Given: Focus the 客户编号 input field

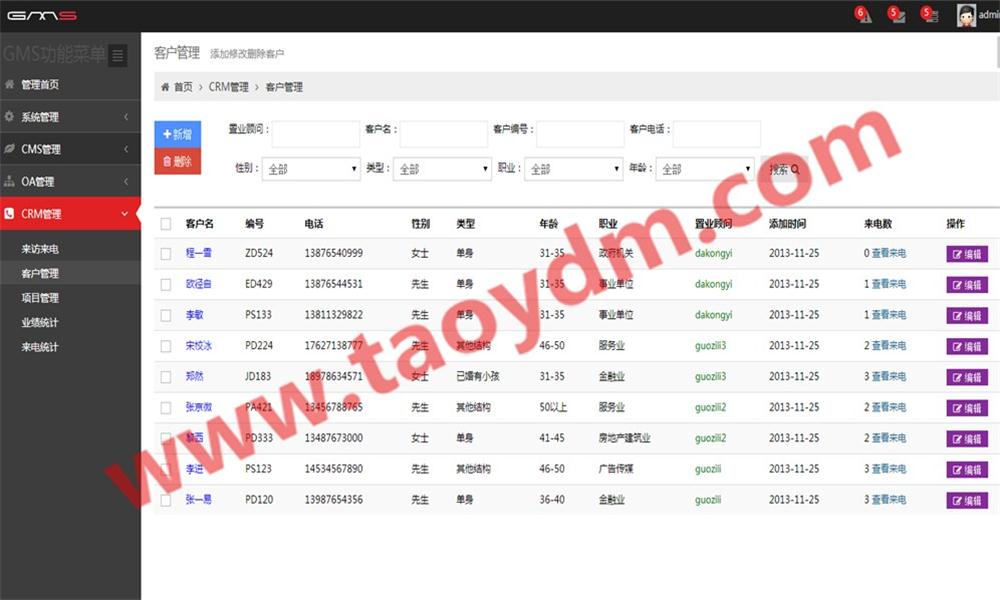Looking at the screenshot, I should [x=580, y=134].
